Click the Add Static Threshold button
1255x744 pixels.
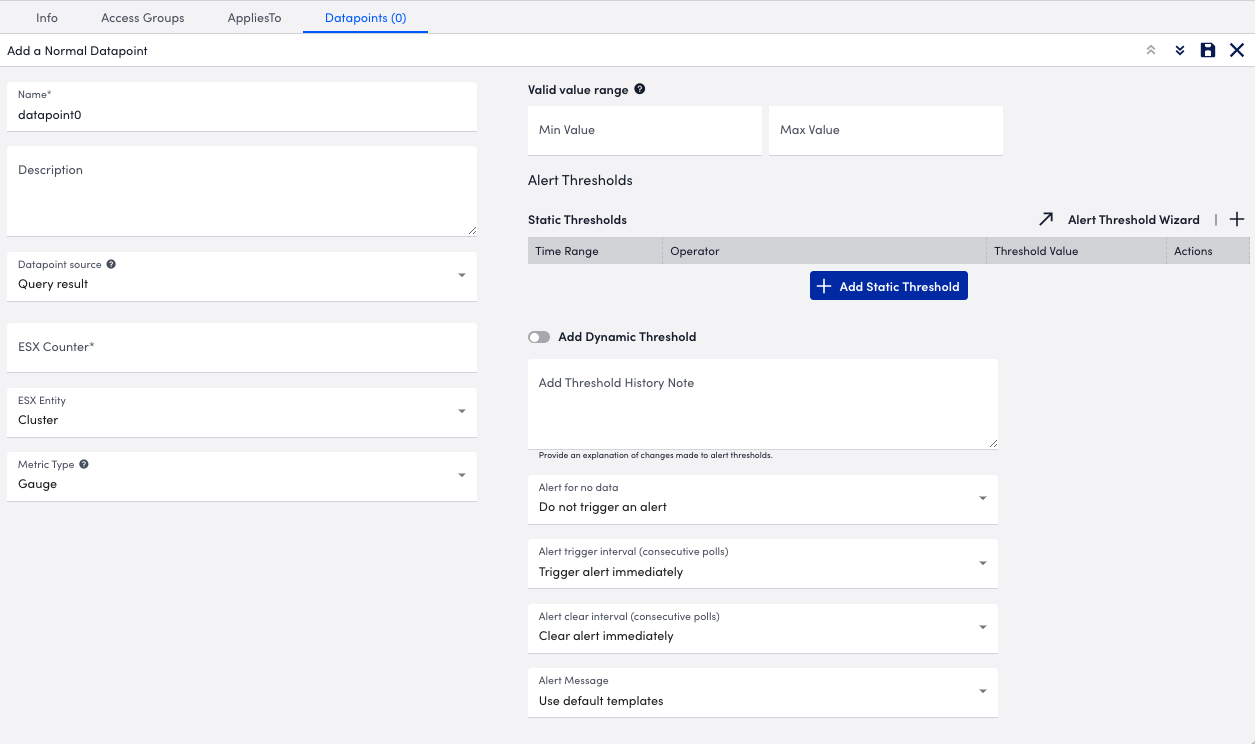click(x=888, y=287)
